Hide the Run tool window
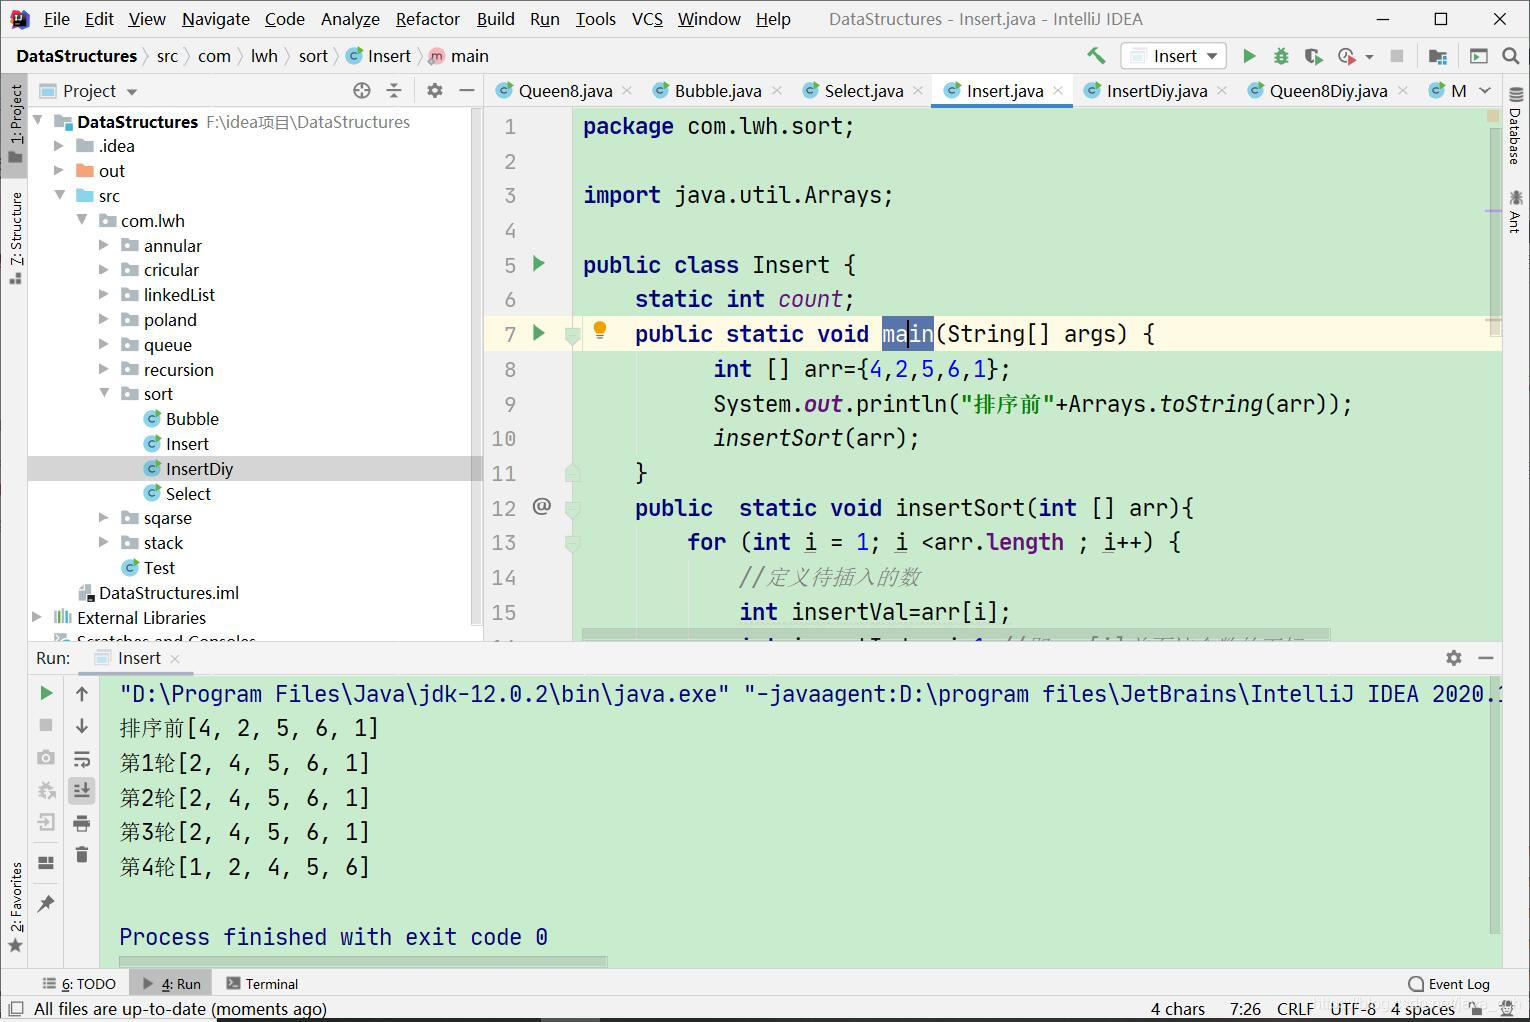Screen dimensions: 1530x1022 coord(1486,658)
